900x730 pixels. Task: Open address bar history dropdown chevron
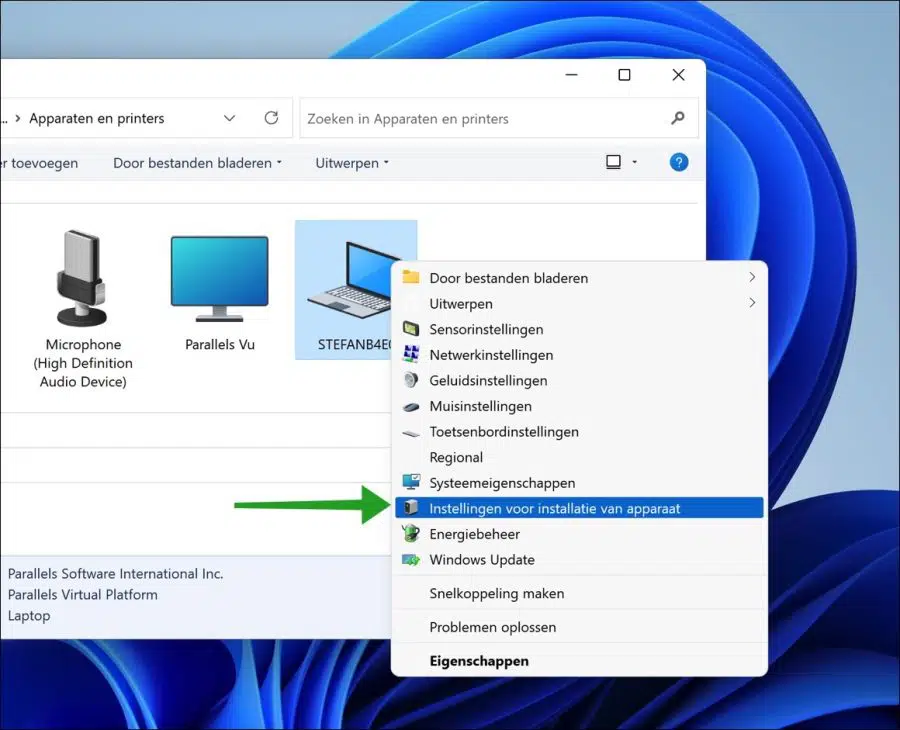(230, 118)
